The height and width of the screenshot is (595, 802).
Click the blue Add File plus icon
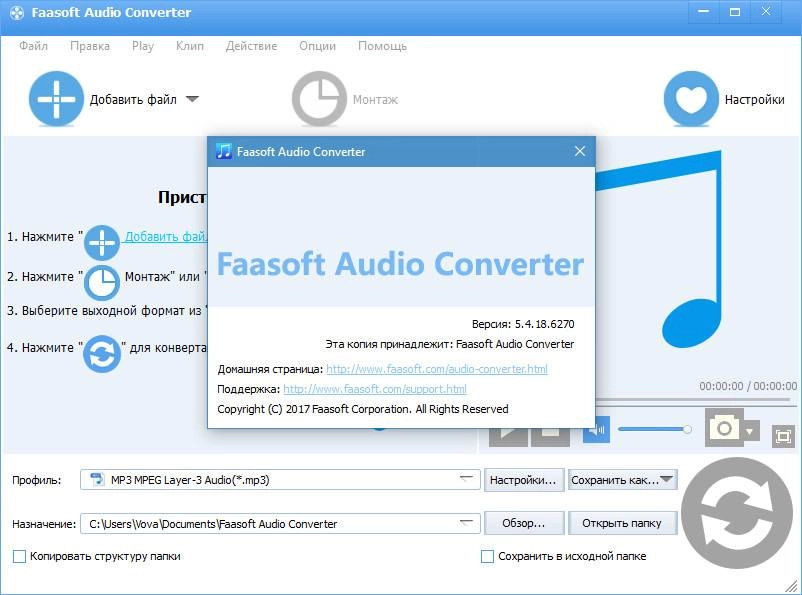coord(56,99)
